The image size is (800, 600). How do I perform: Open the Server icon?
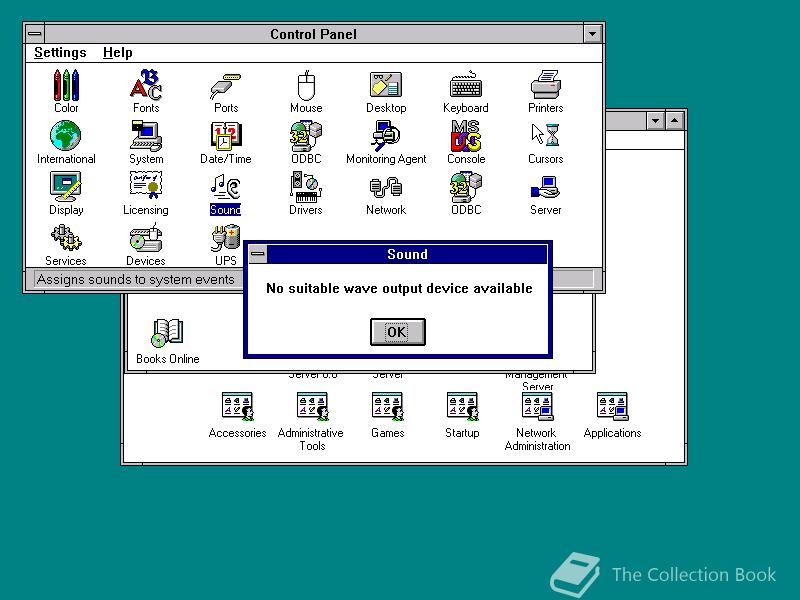[545, 193]
